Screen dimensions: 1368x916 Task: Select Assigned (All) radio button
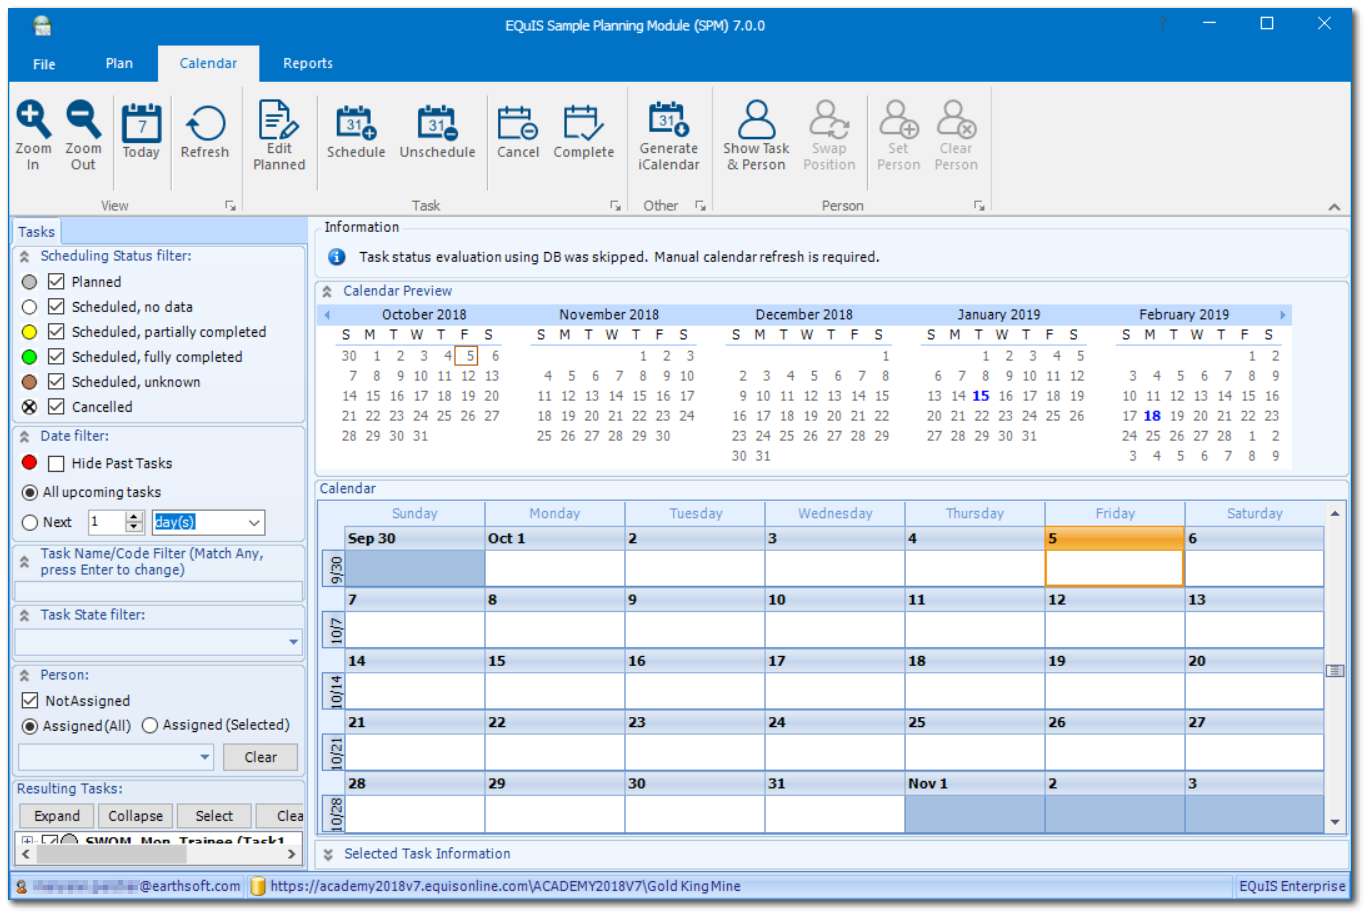[29, 726]
